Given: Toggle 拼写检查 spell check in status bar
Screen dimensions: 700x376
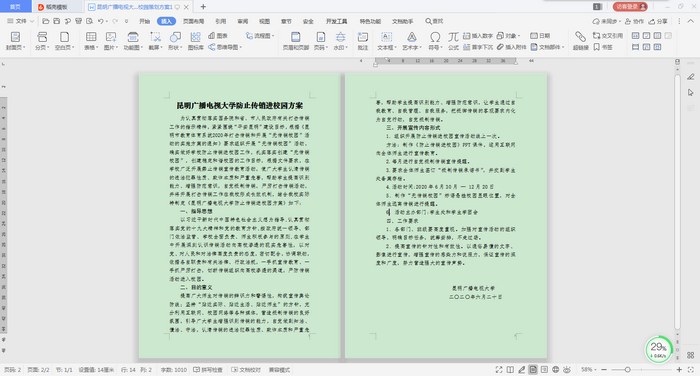Looking at the screenshot, I should point(208,370).
